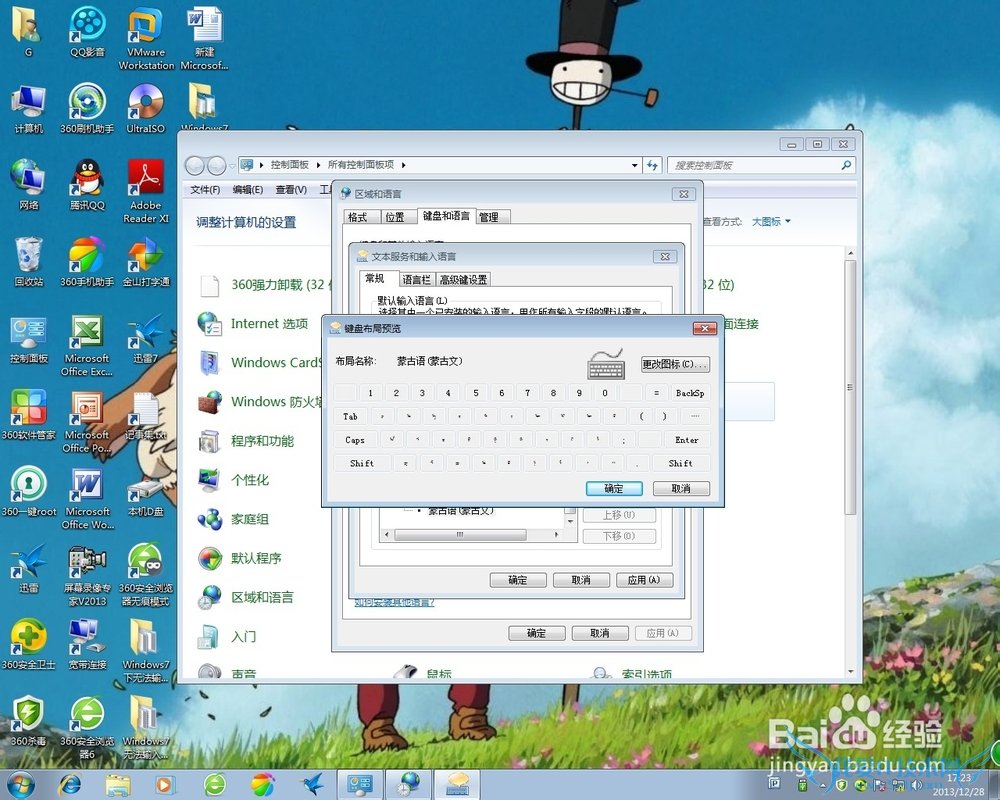Expand the arrow after 所有控制面板项 breadcrumb

[x=404, y=165]
